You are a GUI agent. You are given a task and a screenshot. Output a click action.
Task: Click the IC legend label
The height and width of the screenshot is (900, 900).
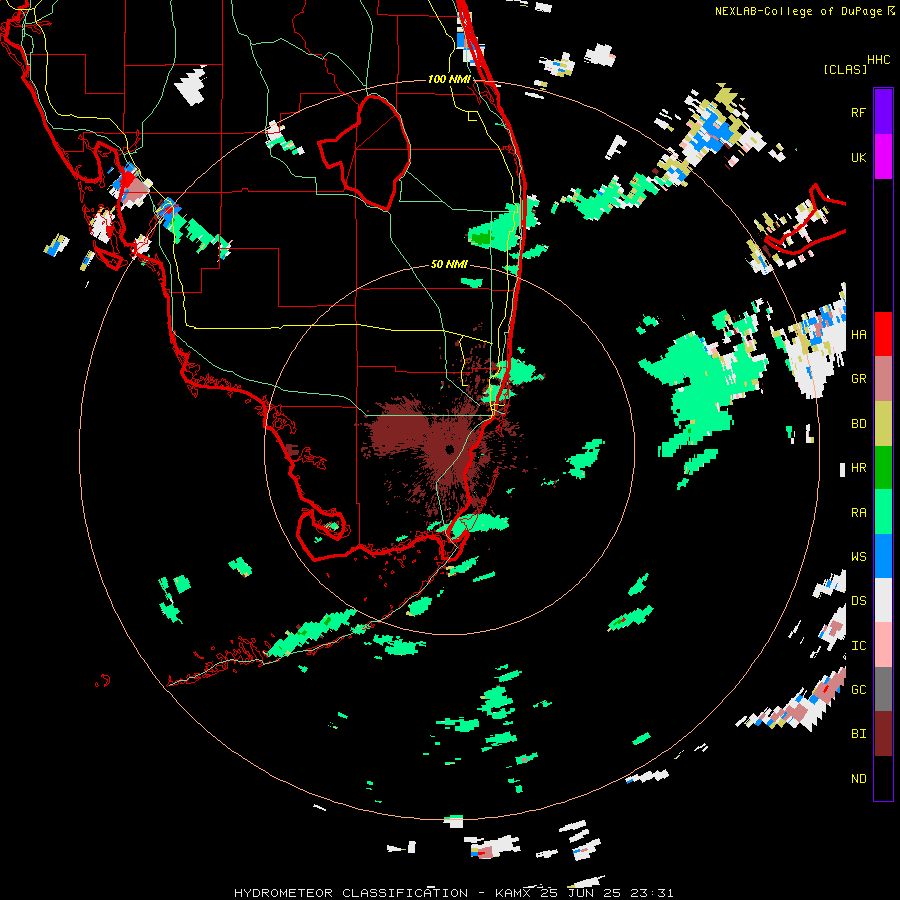click(x=858, y=646)
